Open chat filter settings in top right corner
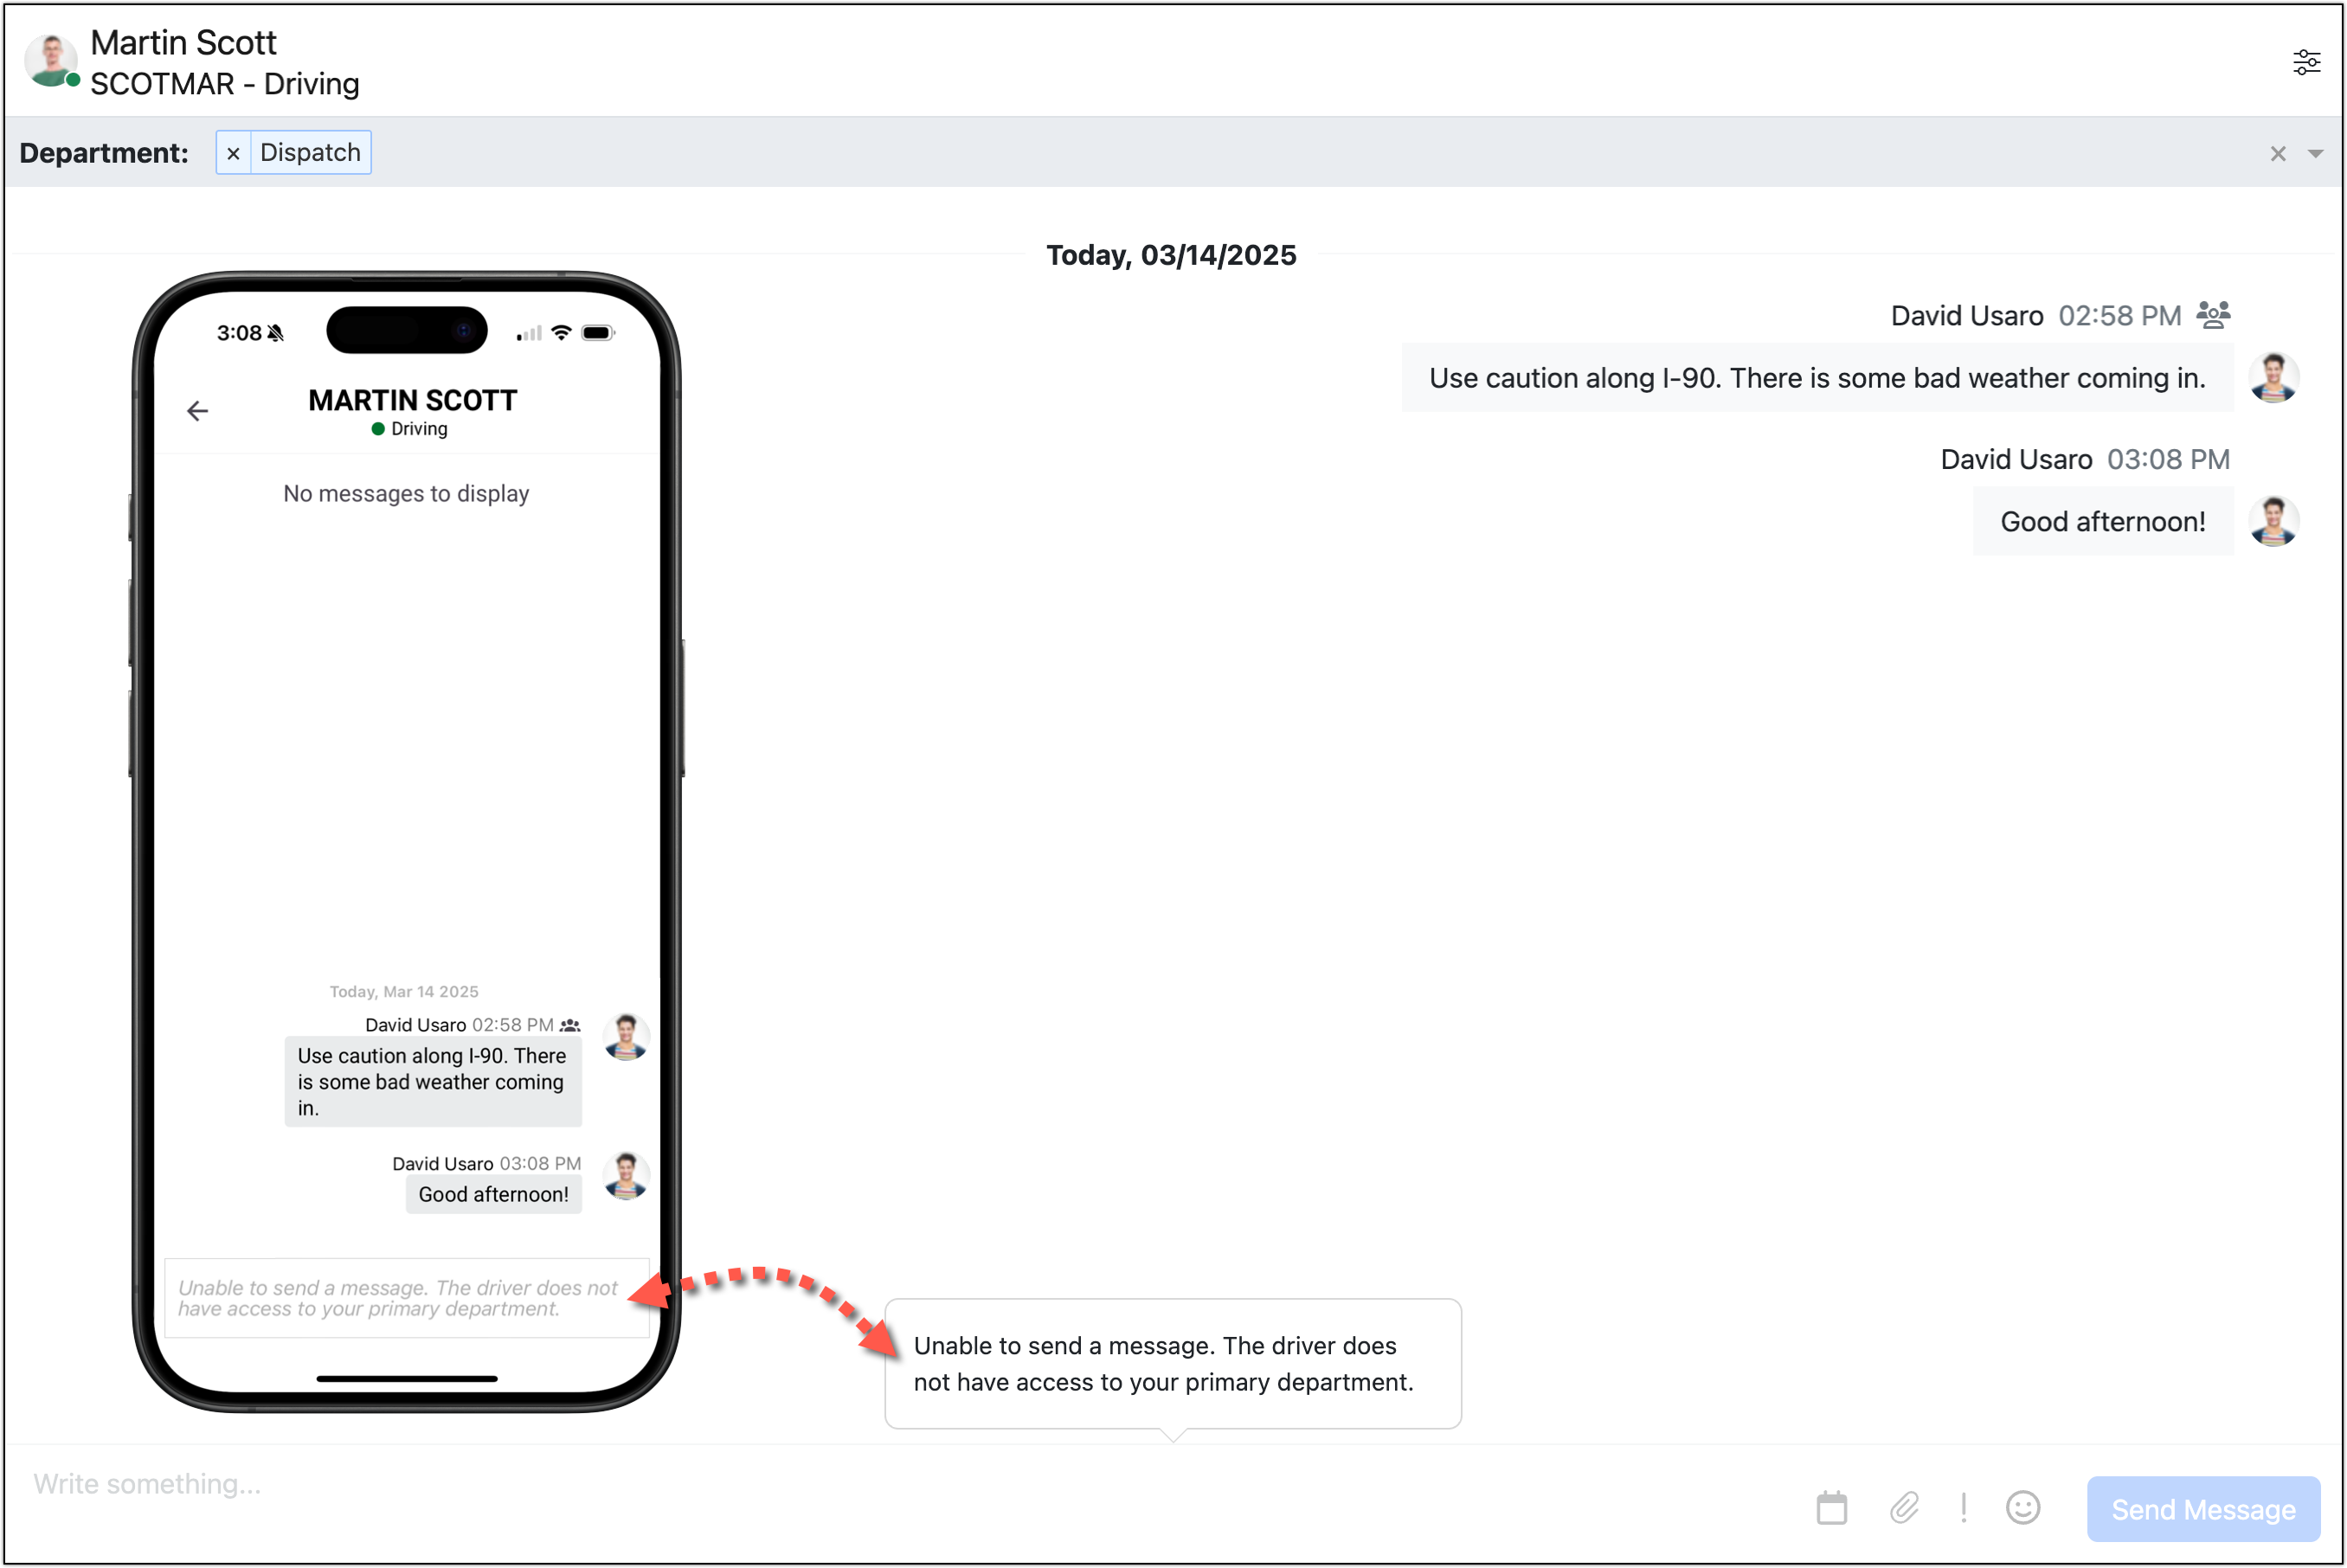 pos(2307,61)
